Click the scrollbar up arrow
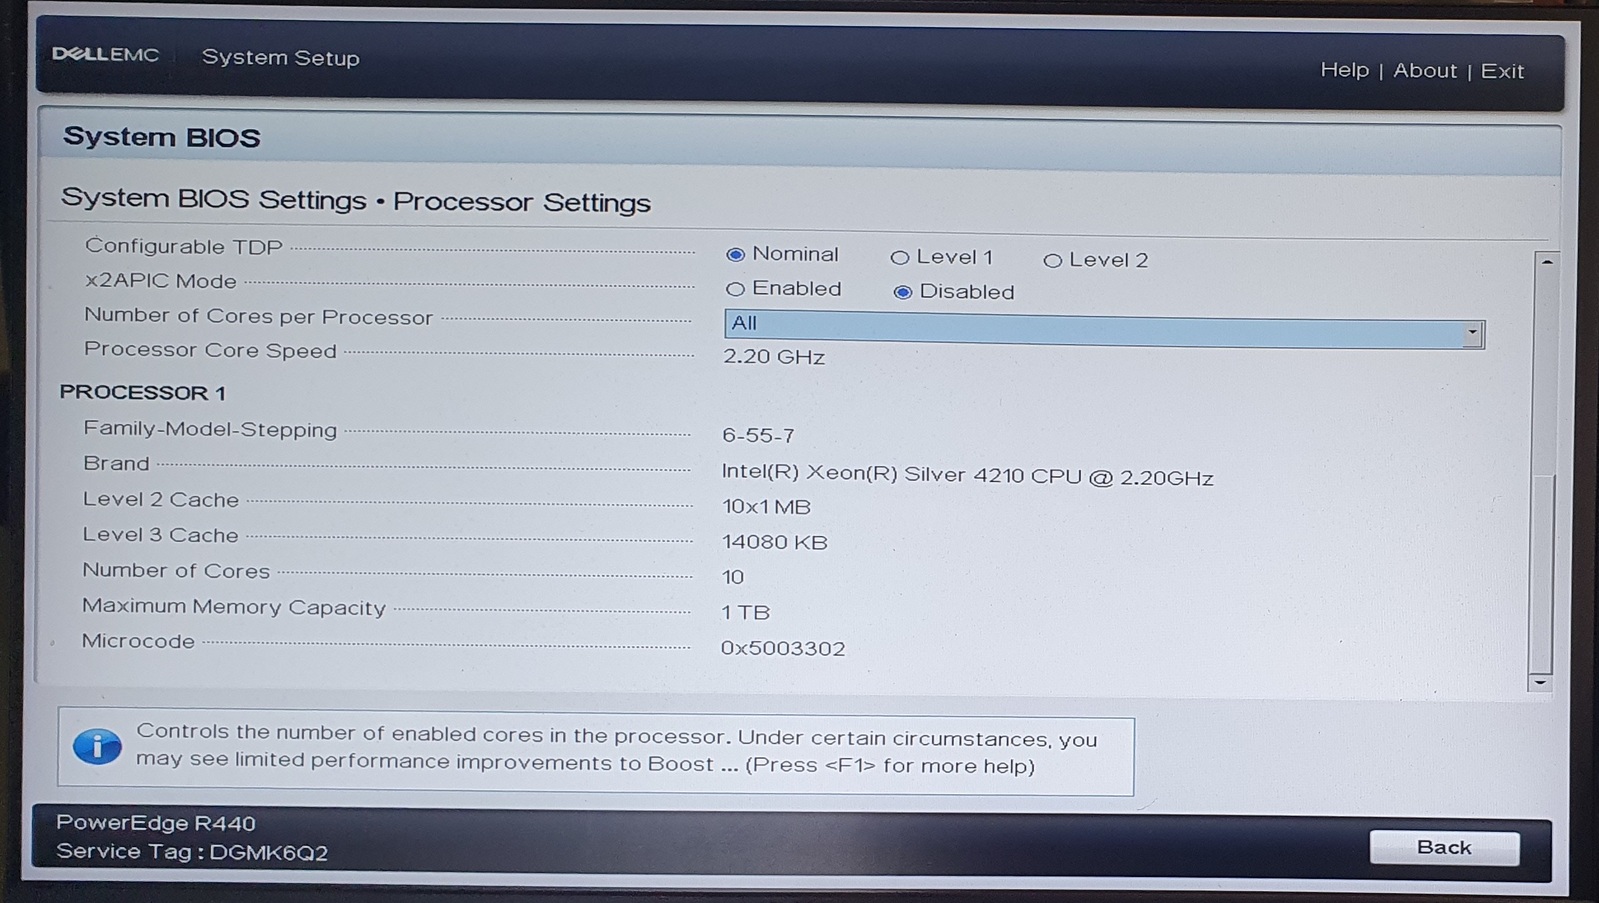Image resolution: width=1599 pixels, height=903 pixels. [1546, 262]
